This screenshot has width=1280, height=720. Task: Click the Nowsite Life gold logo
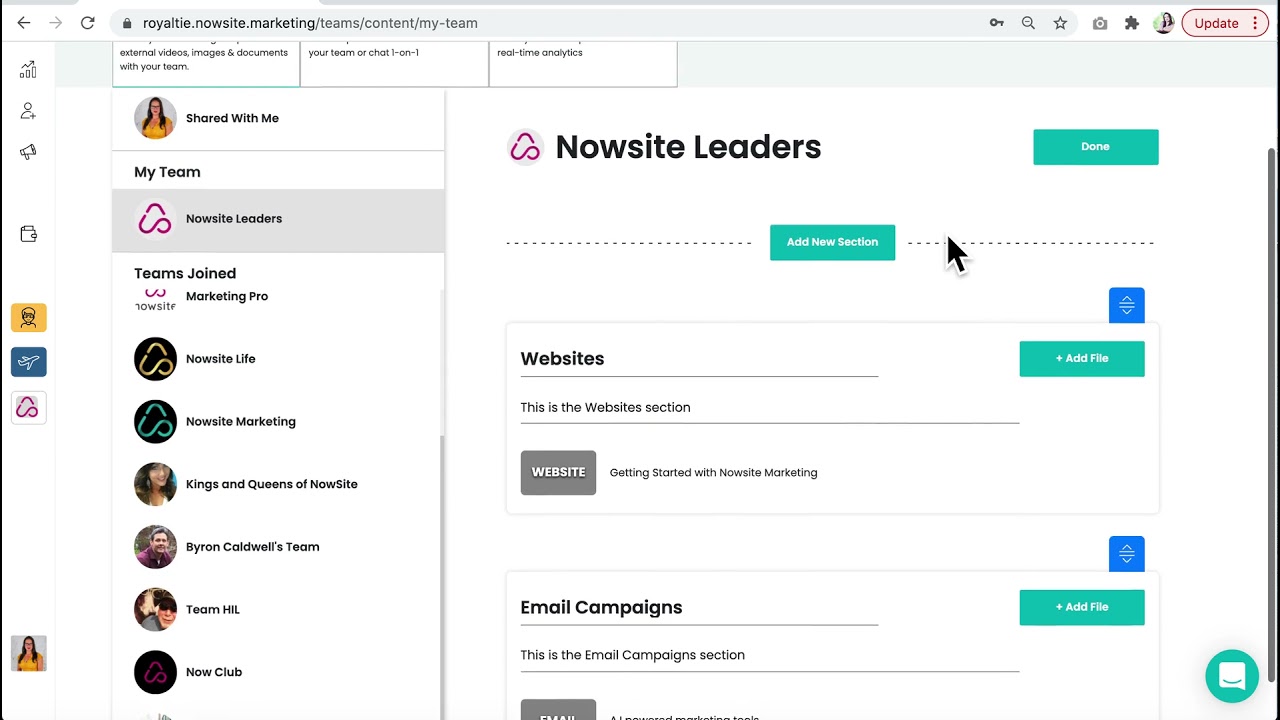pos(155,359)
